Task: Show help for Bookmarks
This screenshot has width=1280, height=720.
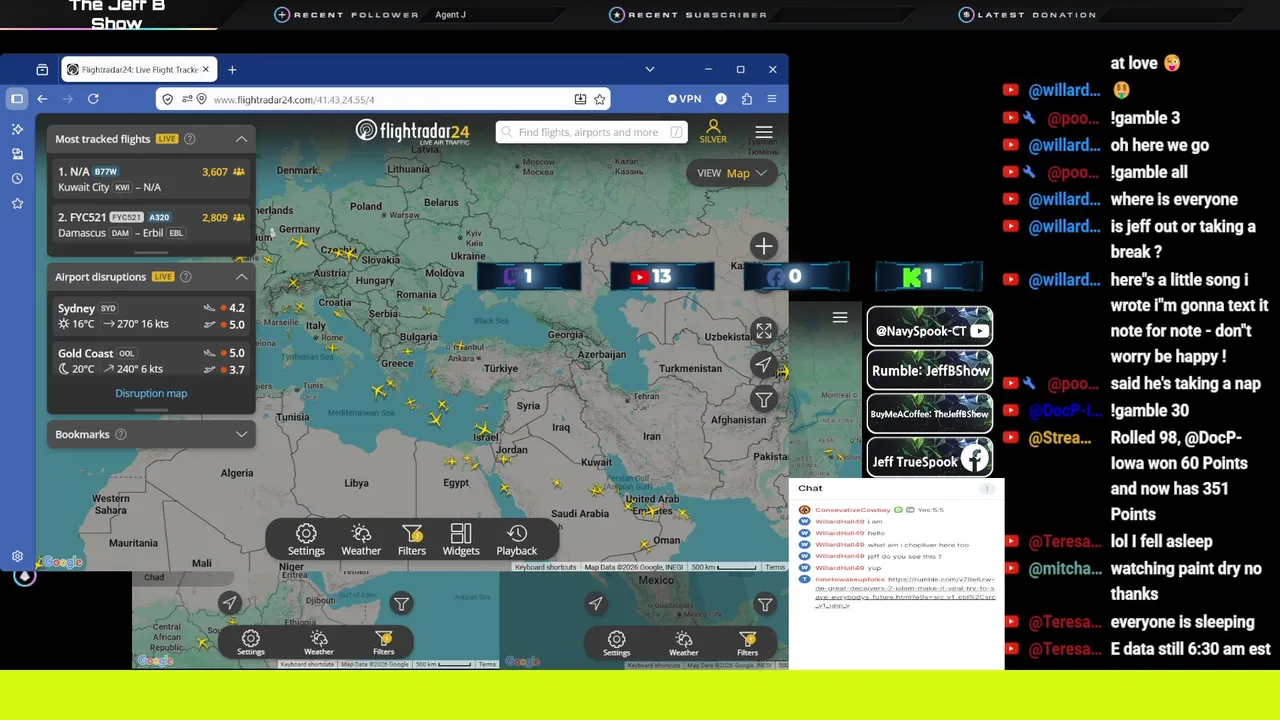Action: coord(121,435)
